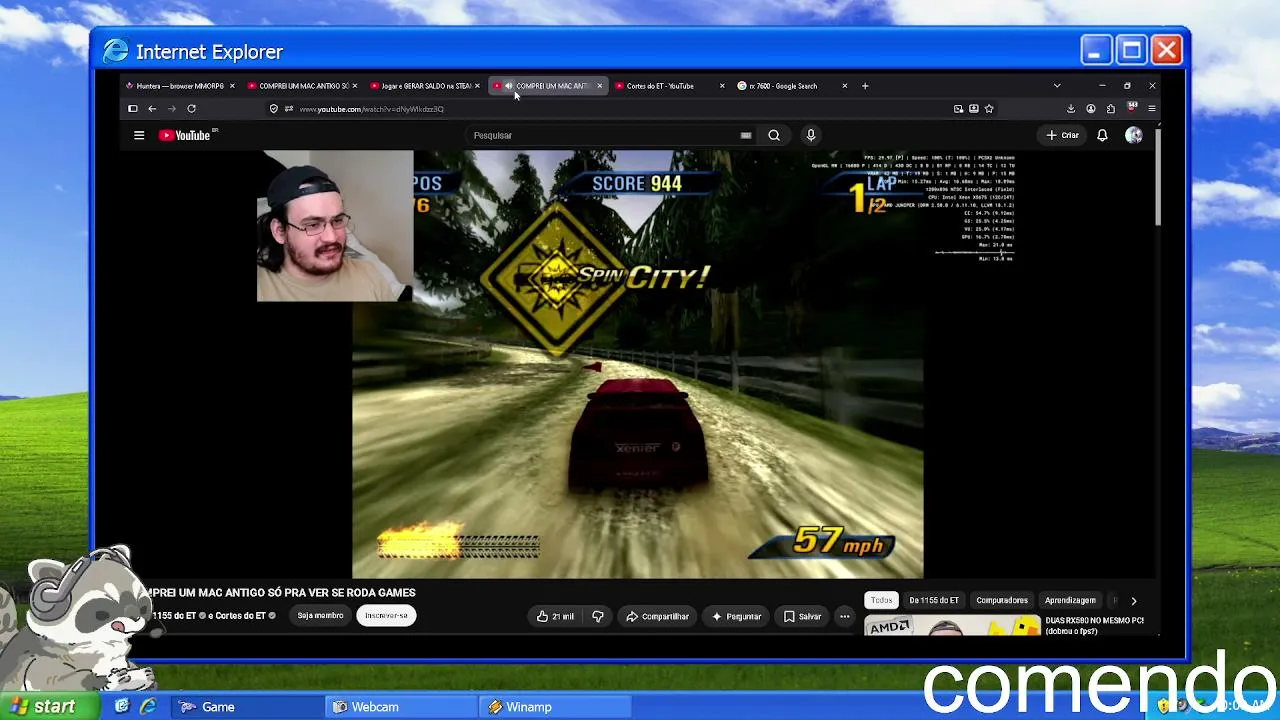Open the browser extensions puzzle icon
Image resolution: width=1280 pixels, height=720 pixels.
[x=1111, y=109]
